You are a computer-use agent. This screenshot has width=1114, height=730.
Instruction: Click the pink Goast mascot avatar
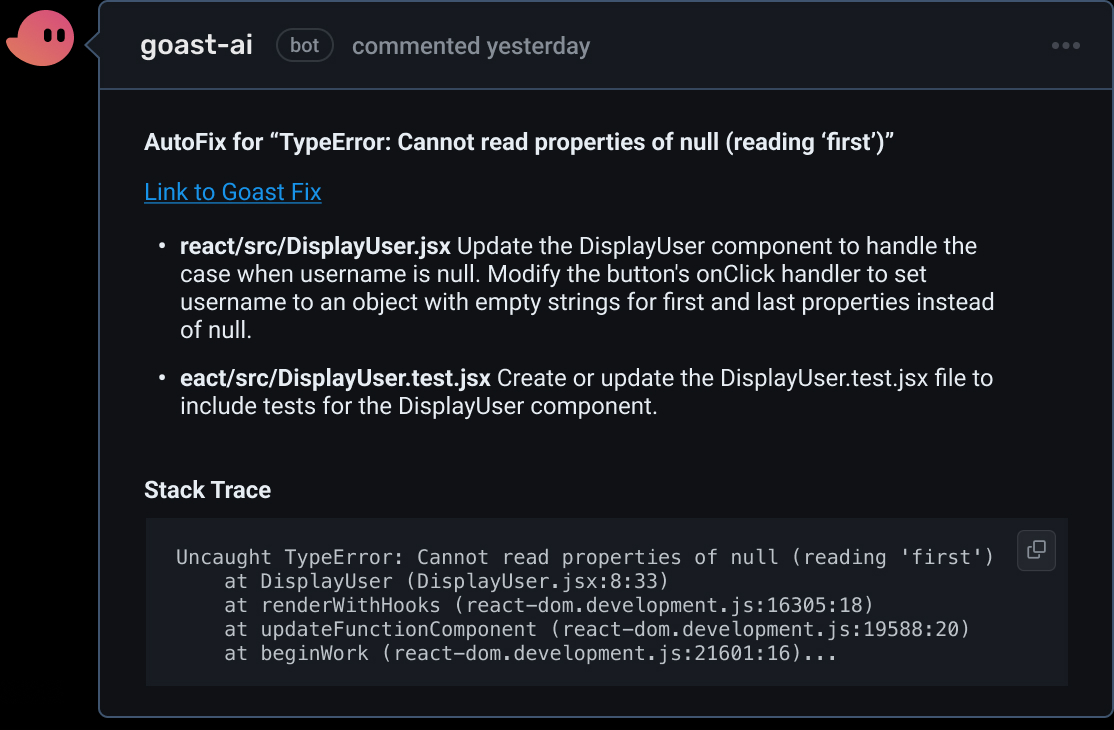[40, 37]
